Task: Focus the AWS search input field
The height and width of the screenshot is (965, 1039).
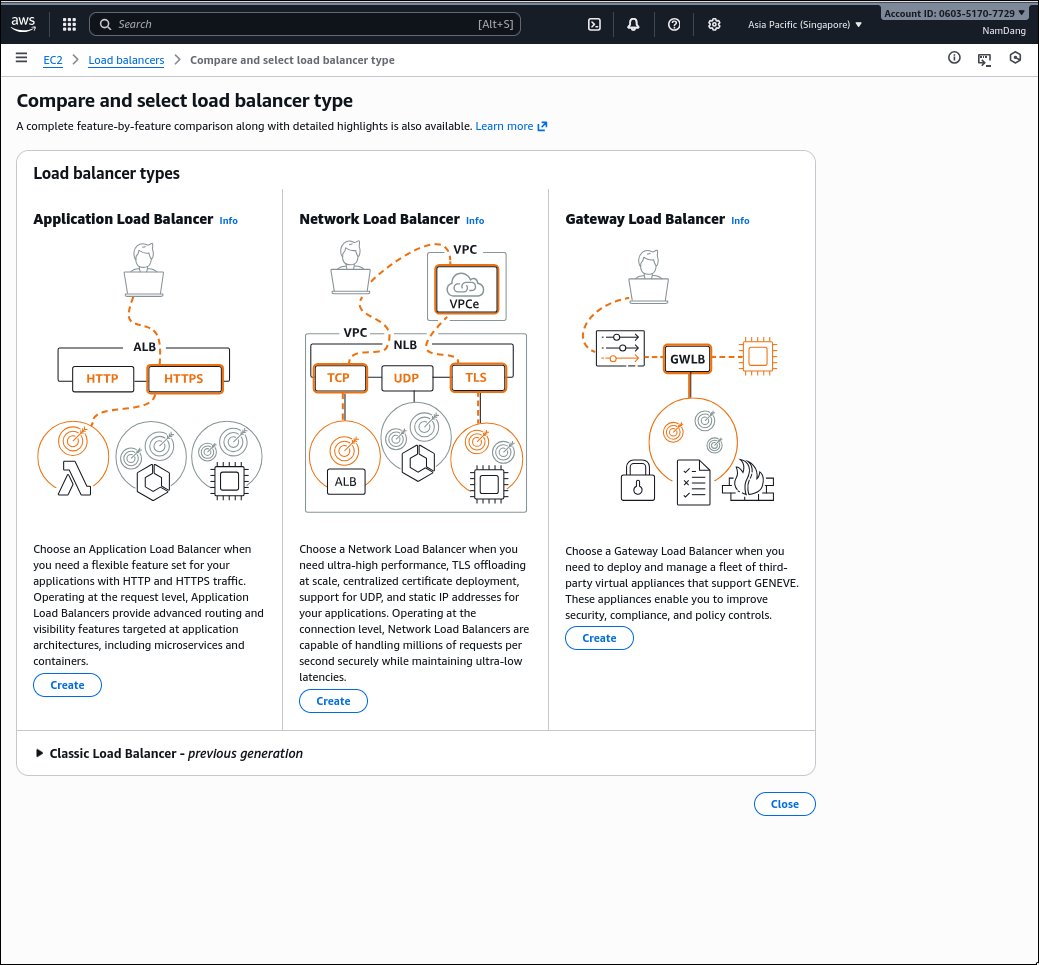Action: tap(300, 24)
